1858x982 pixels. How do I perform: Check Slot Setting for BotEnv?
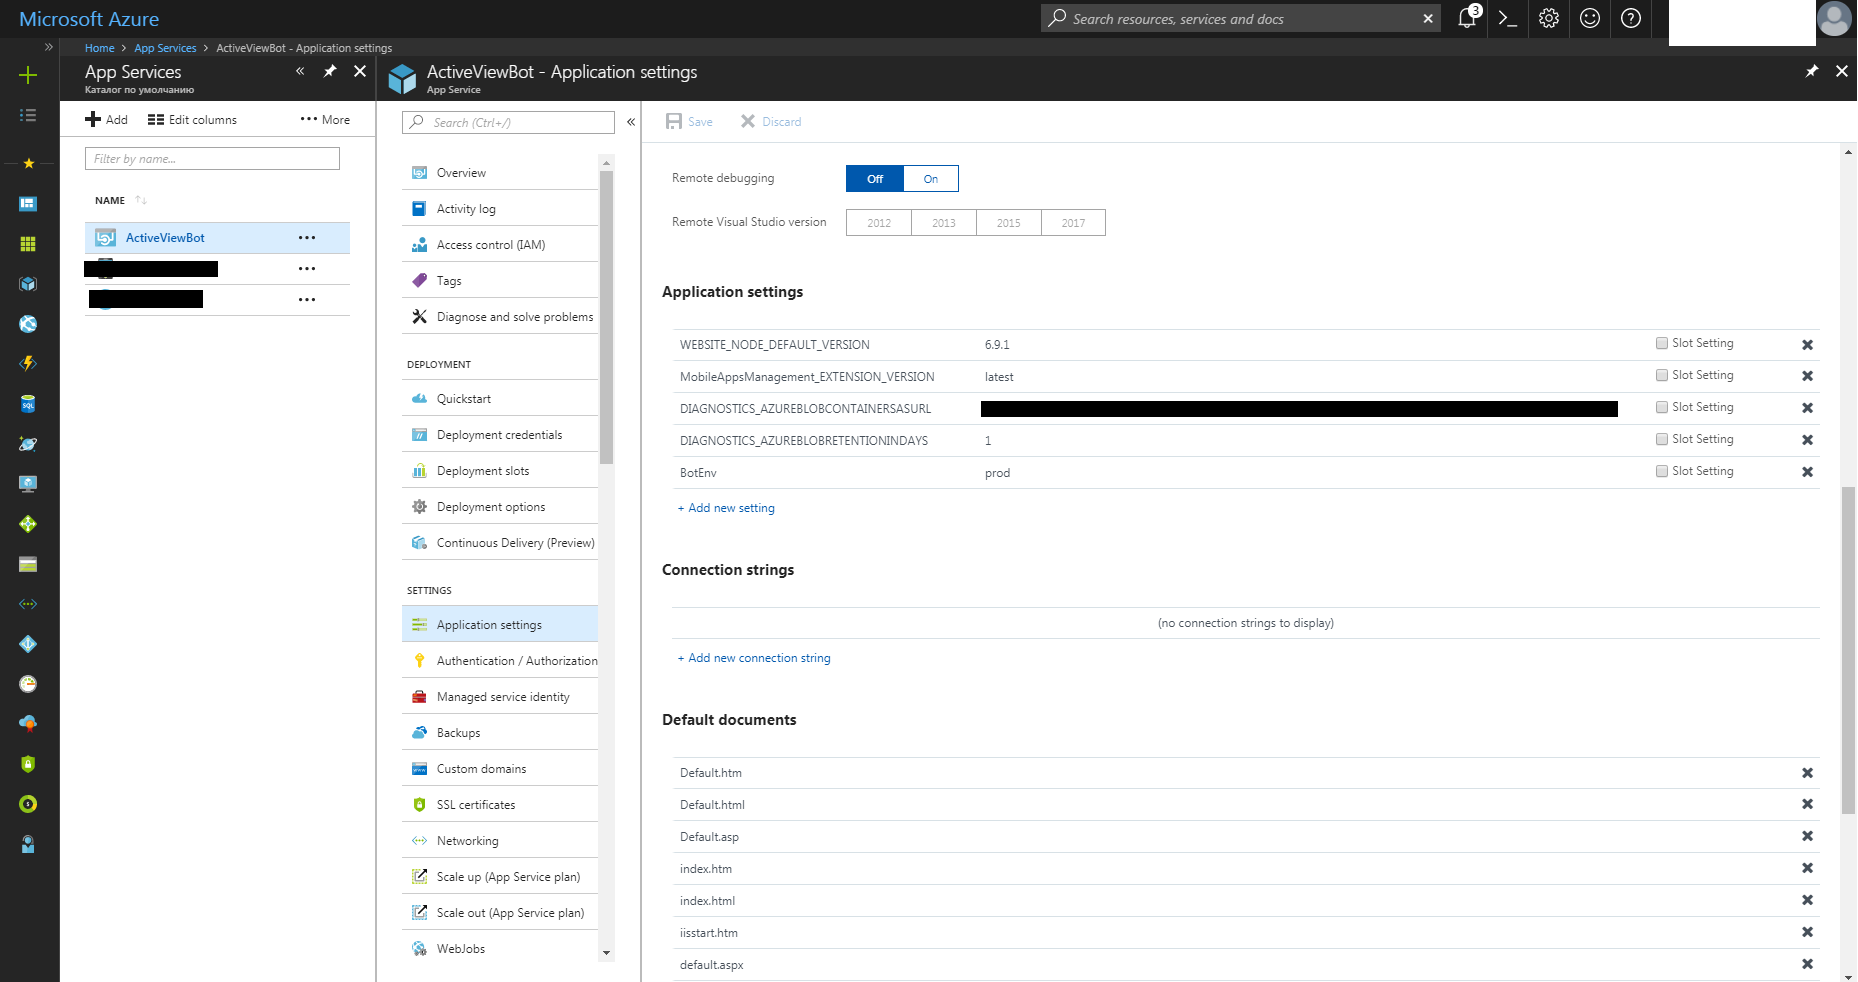(x=1660, y=471)
